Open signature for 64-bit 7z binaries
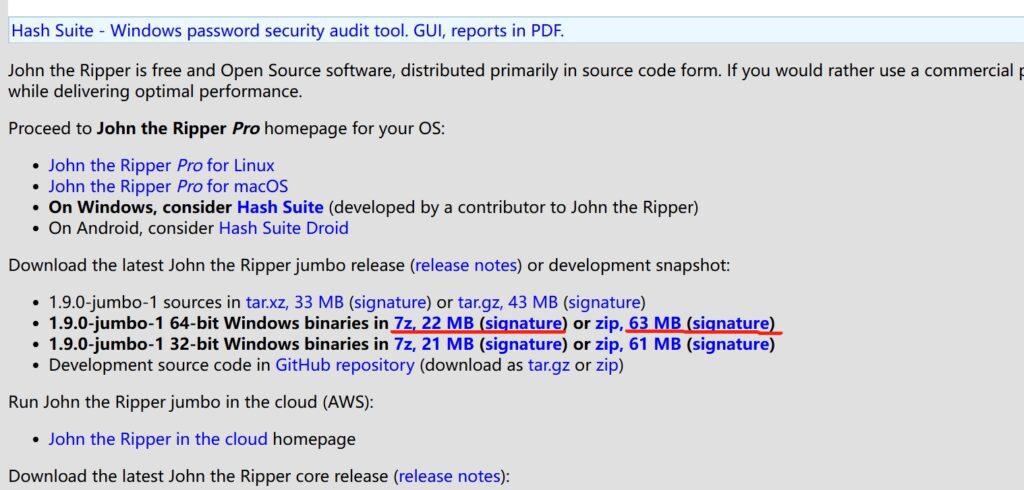The width and height of the screenshot is (1024, 490). pyautogui.click(x=523, y=323)
